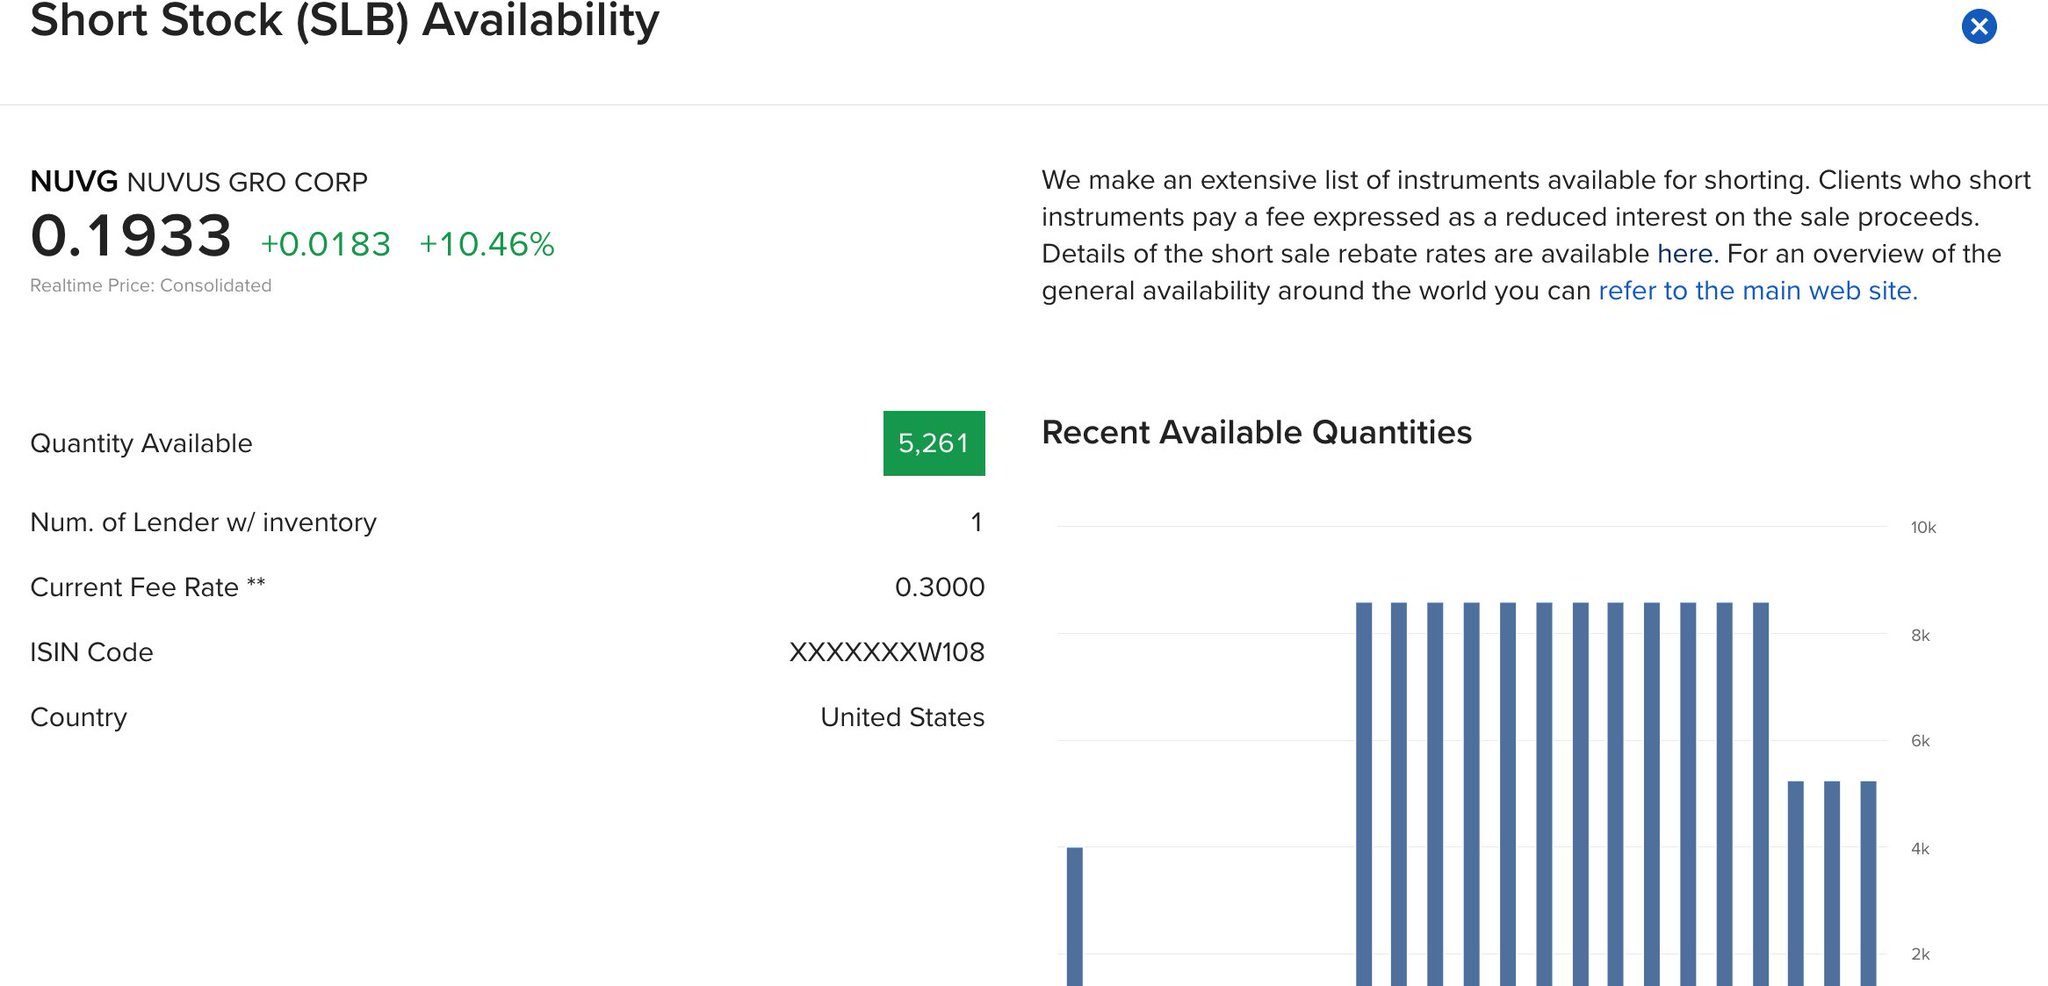The width and height of the screenshot is (2048, 986).
Task: Click the Num. of Lender w/ inventory label
Action: click(203, 522)
